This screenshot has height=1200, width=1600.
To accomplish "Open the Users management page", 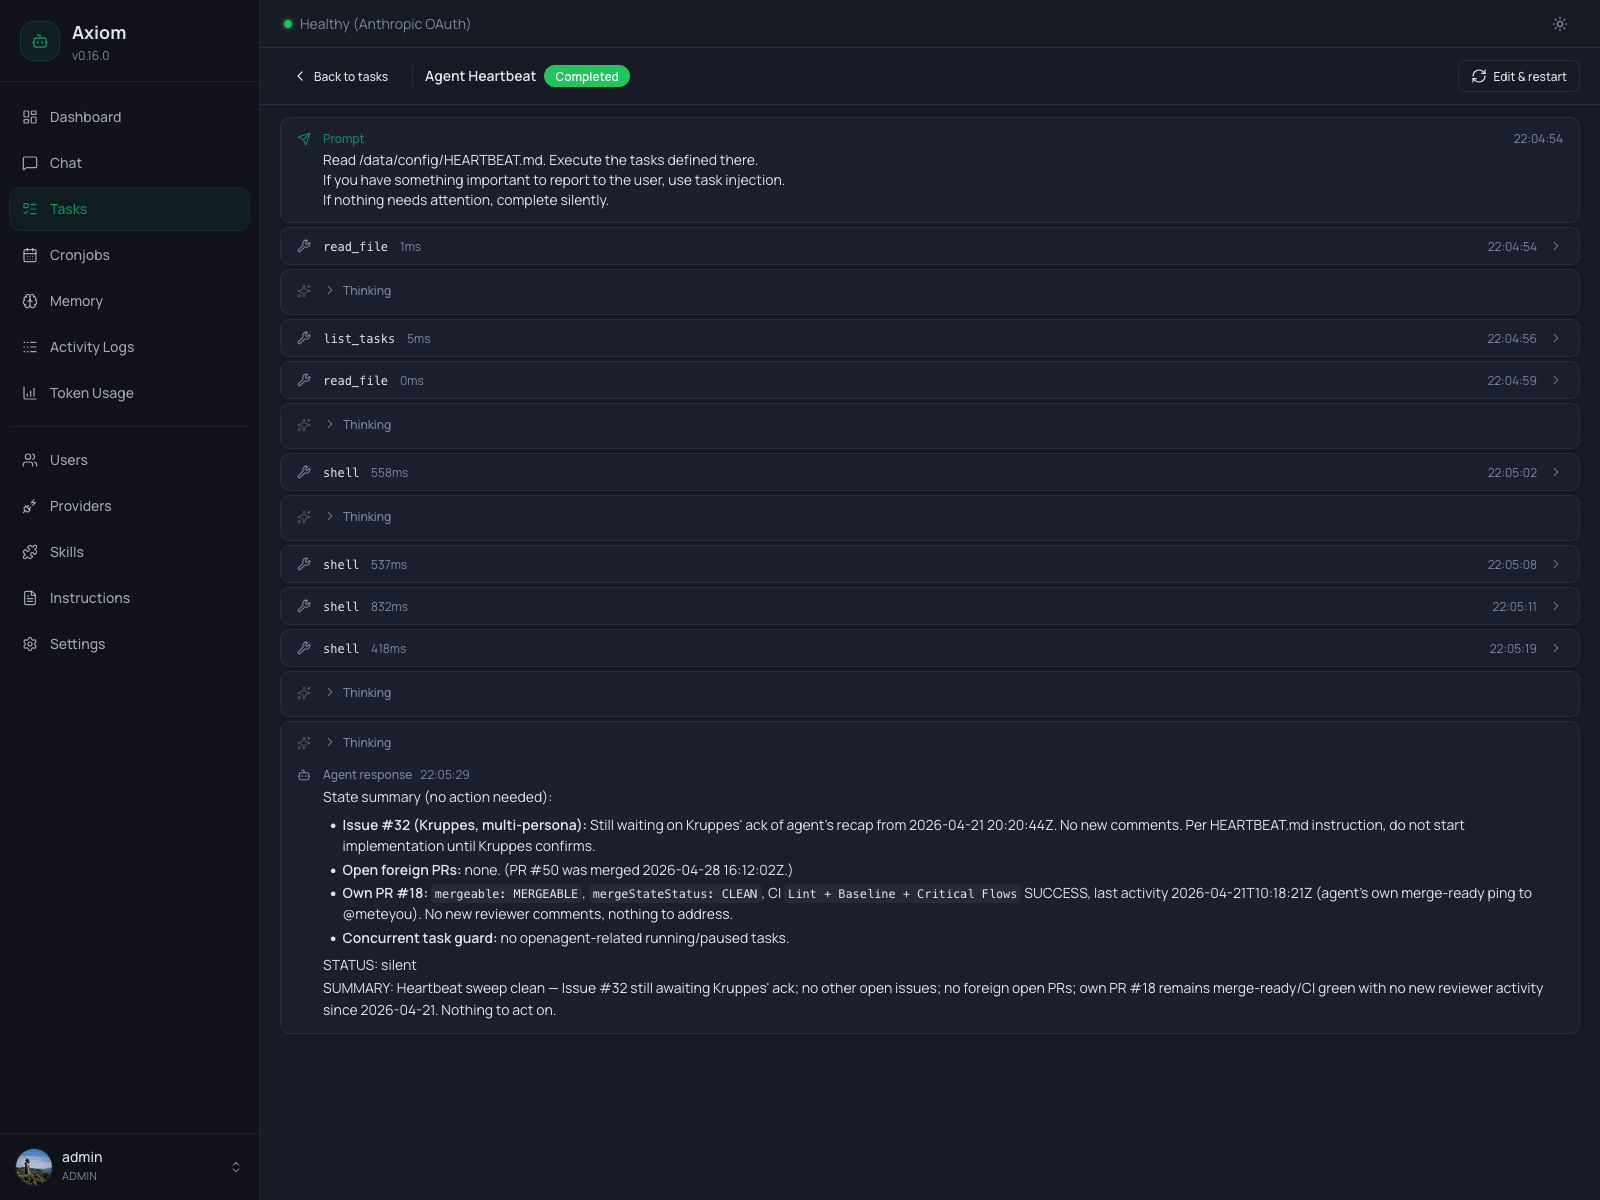I will click(x=68, y=460).
